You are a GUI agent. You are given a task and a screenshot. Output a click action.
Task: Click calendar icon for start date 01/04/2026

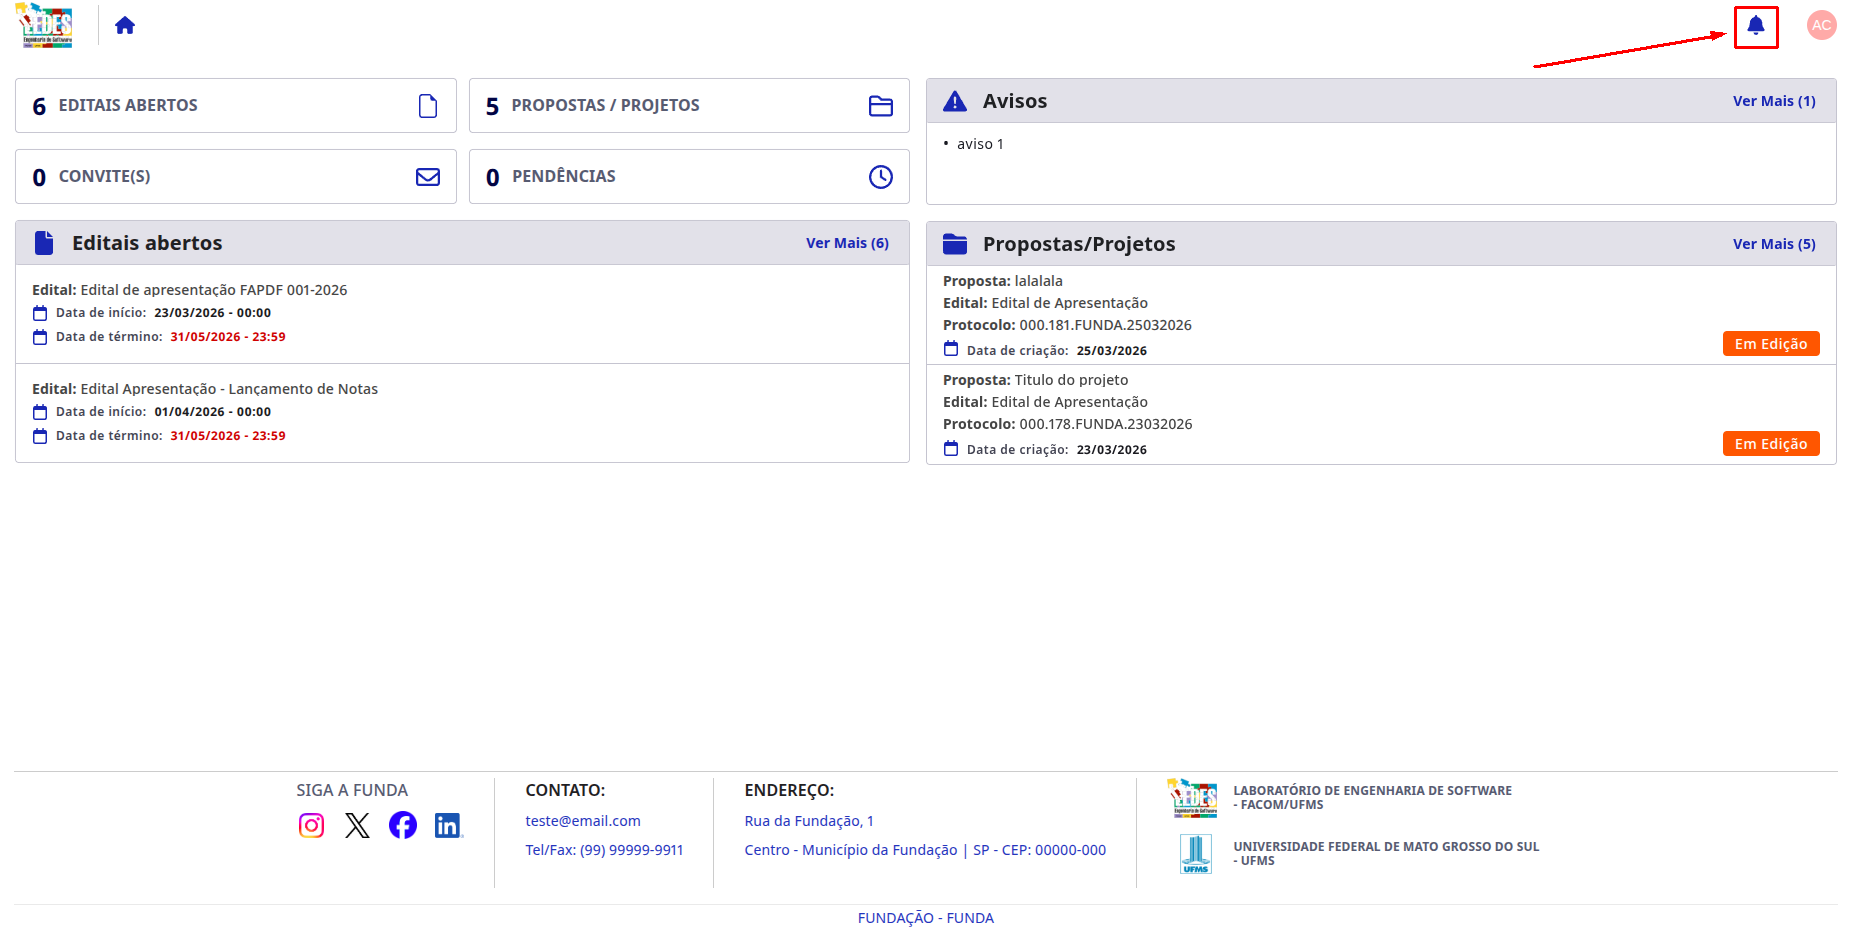tap(40, 412)
